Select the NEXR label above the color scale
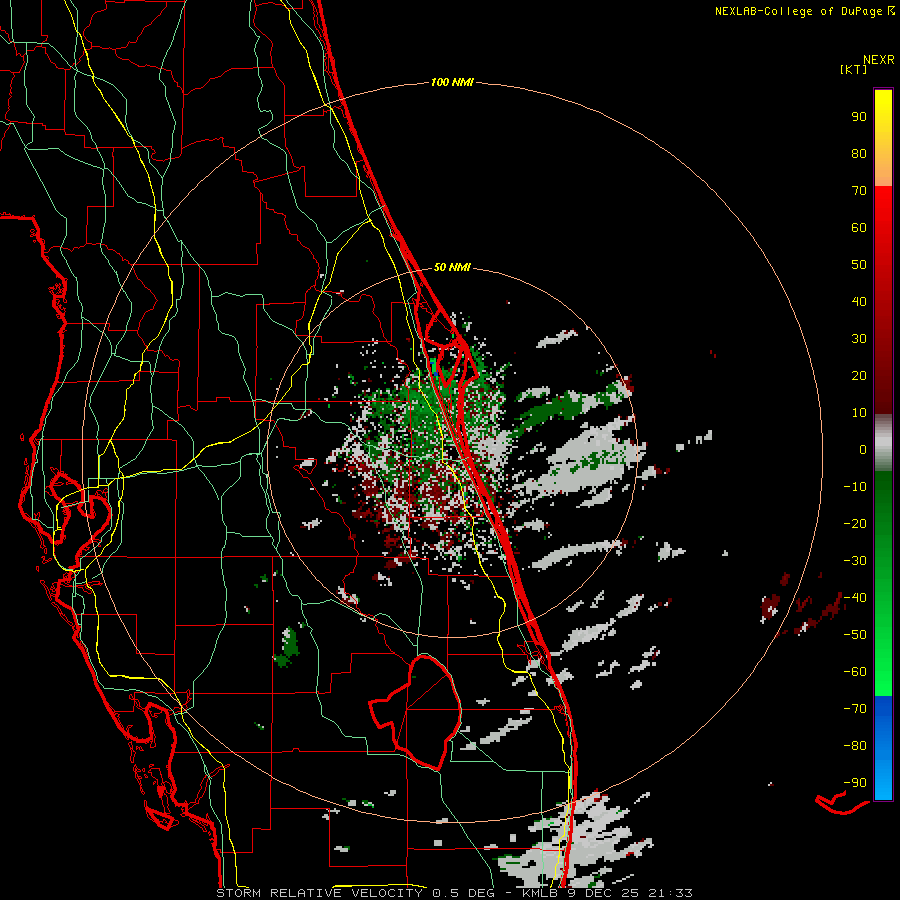900x900 pixels. point(879,60)
